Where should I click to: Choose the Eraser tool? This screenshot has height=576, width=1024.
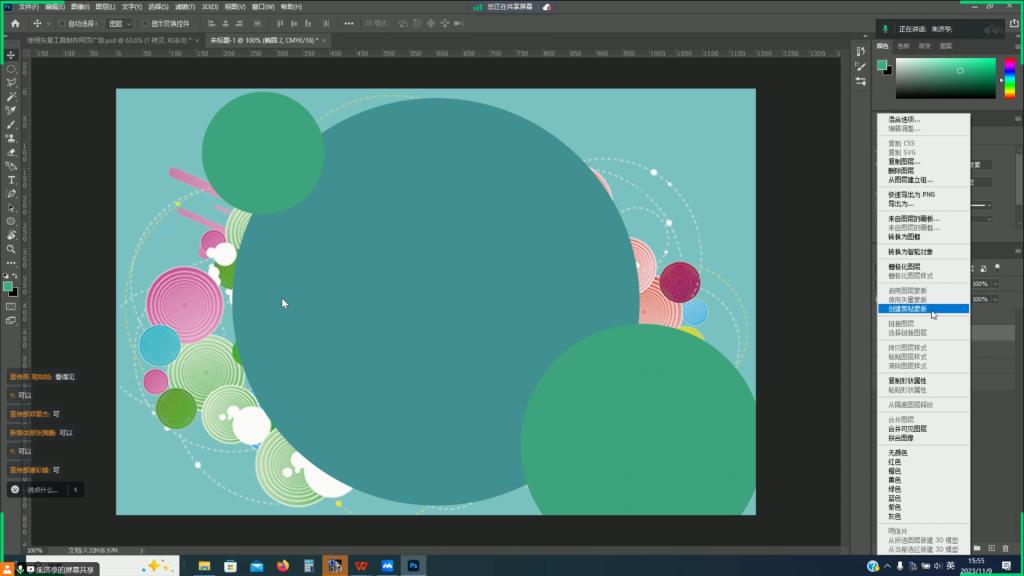11,152
